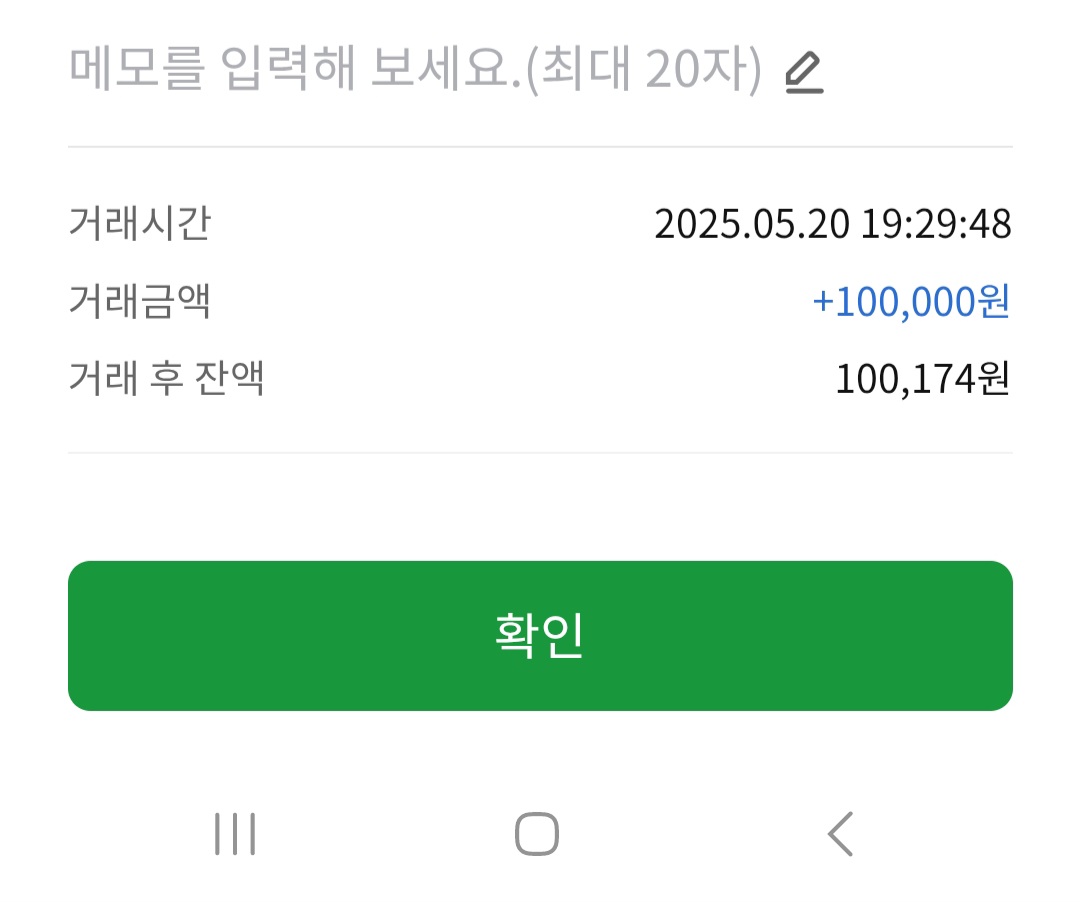The width and height of the screenshot is (1080, 902).
Task: Tap the time 19:29:48
Action: [x=936, y=224]
